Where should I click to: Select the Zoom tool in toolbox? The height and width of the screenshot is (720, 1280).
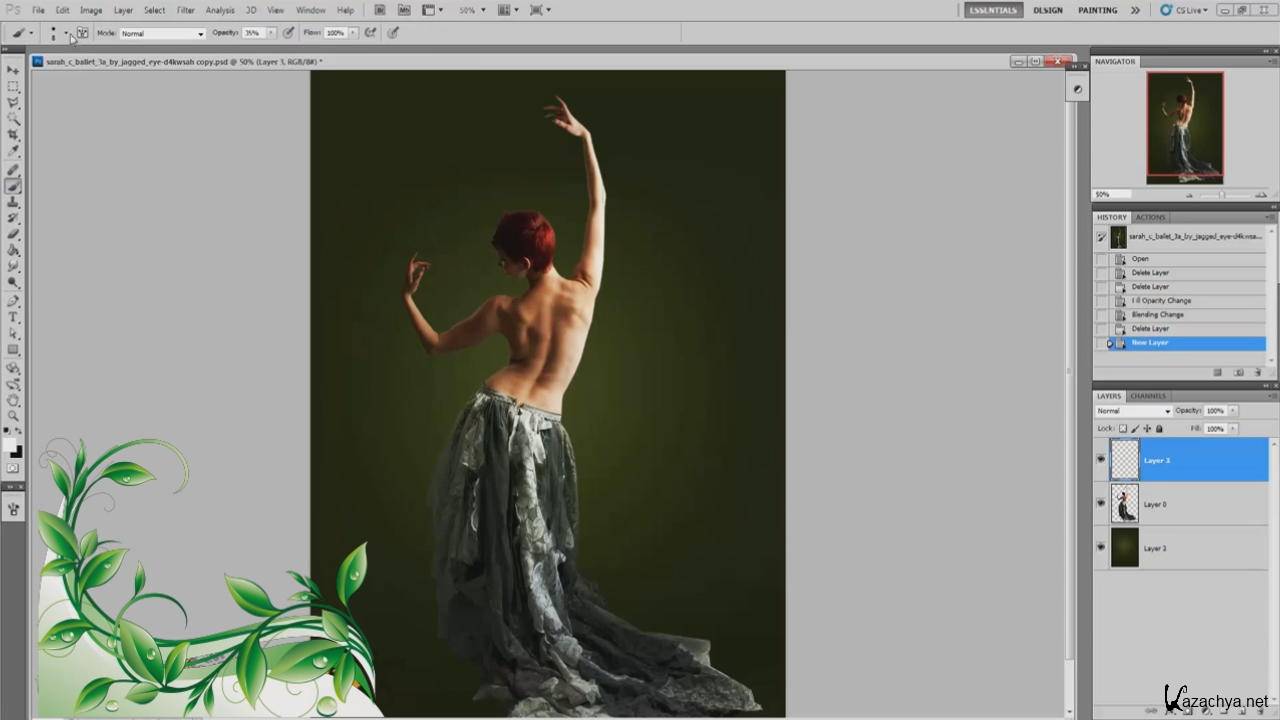[13, 415]
